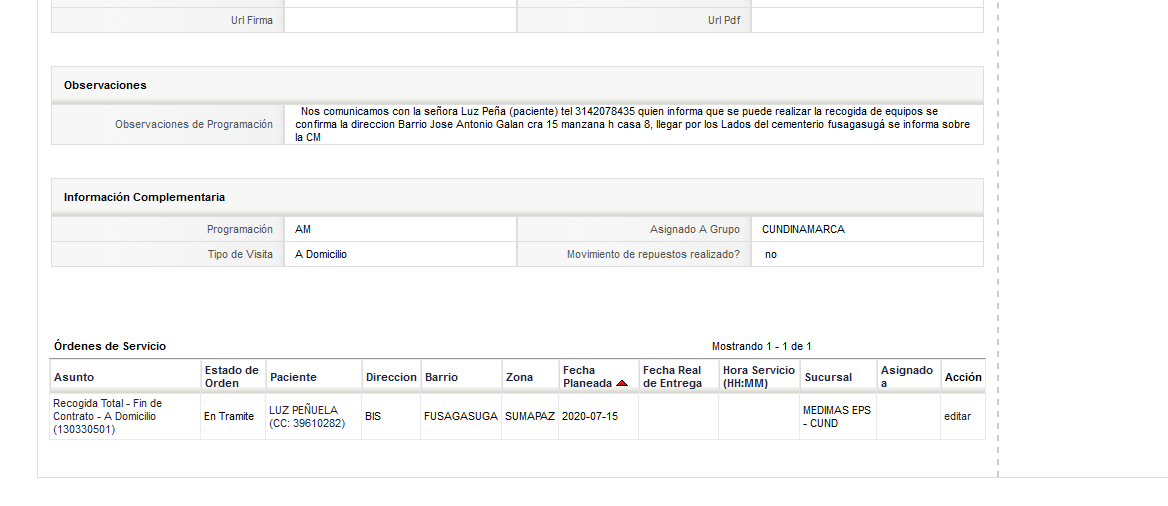Image resolution: width=1168 pixels, height=506 pixels.
Task: Sort table by Barrio column header
Action: click(442, 377)
